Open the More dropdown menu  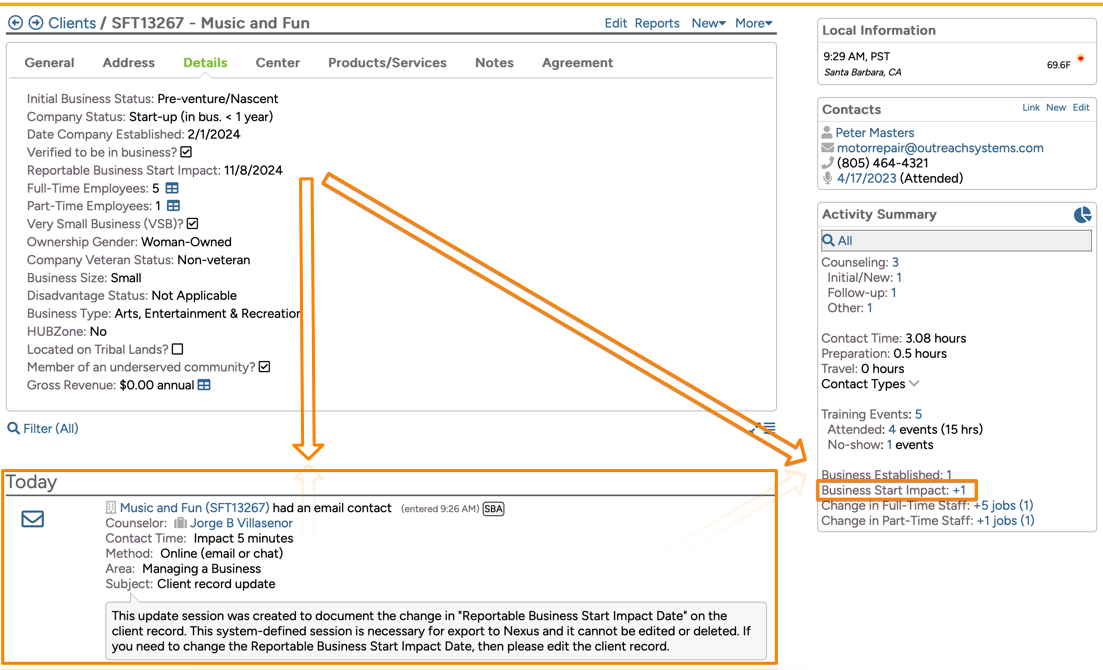pos(753,23)
